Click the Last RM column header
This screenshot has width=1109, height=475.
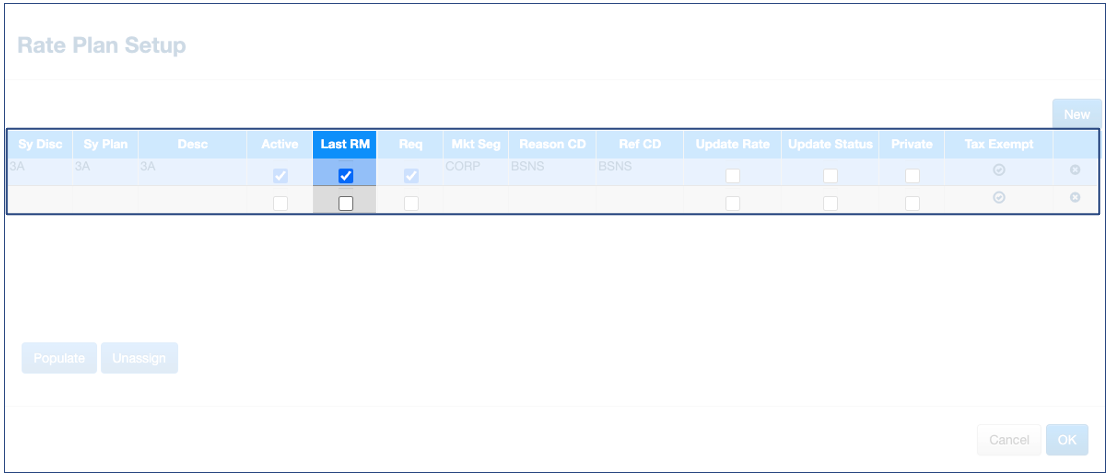coord(345,144)
